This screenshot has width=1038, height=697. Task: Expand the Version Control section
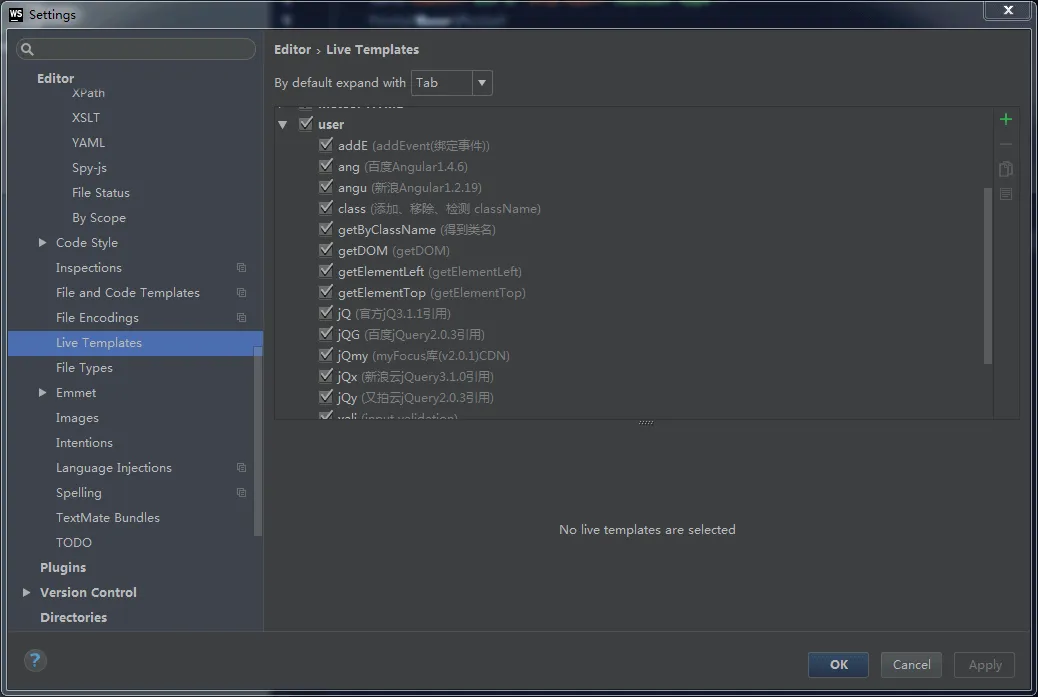pos(26,593)
